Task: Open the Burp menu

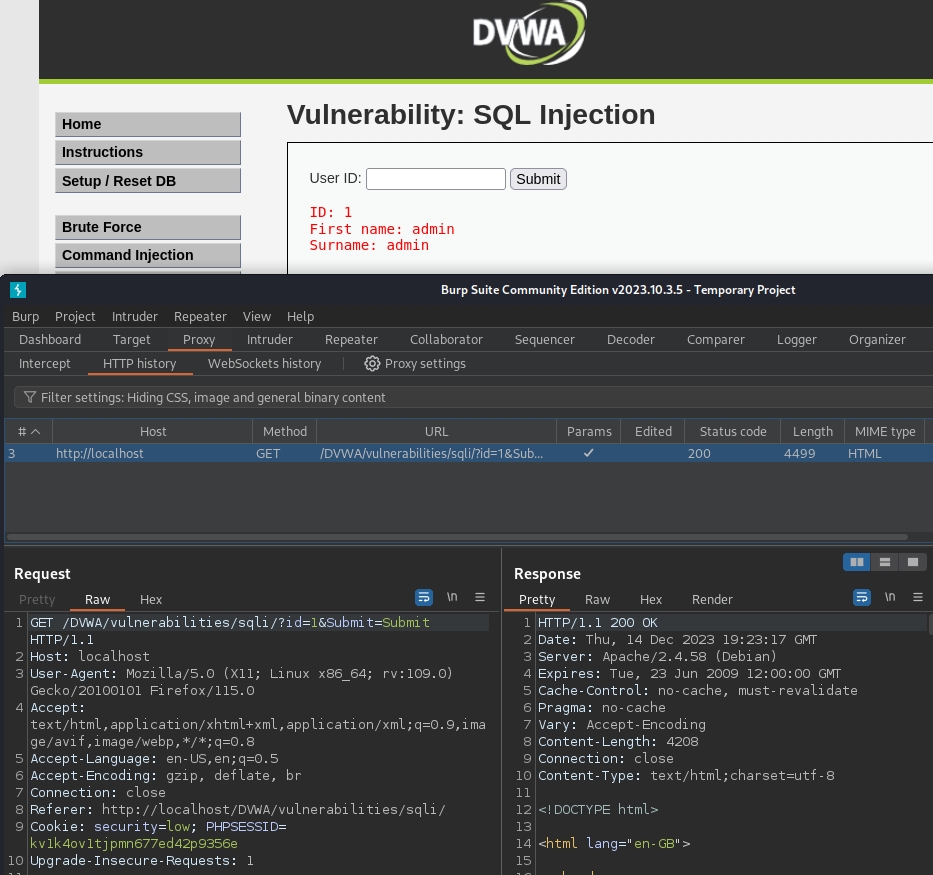Action: pos(25,316)
